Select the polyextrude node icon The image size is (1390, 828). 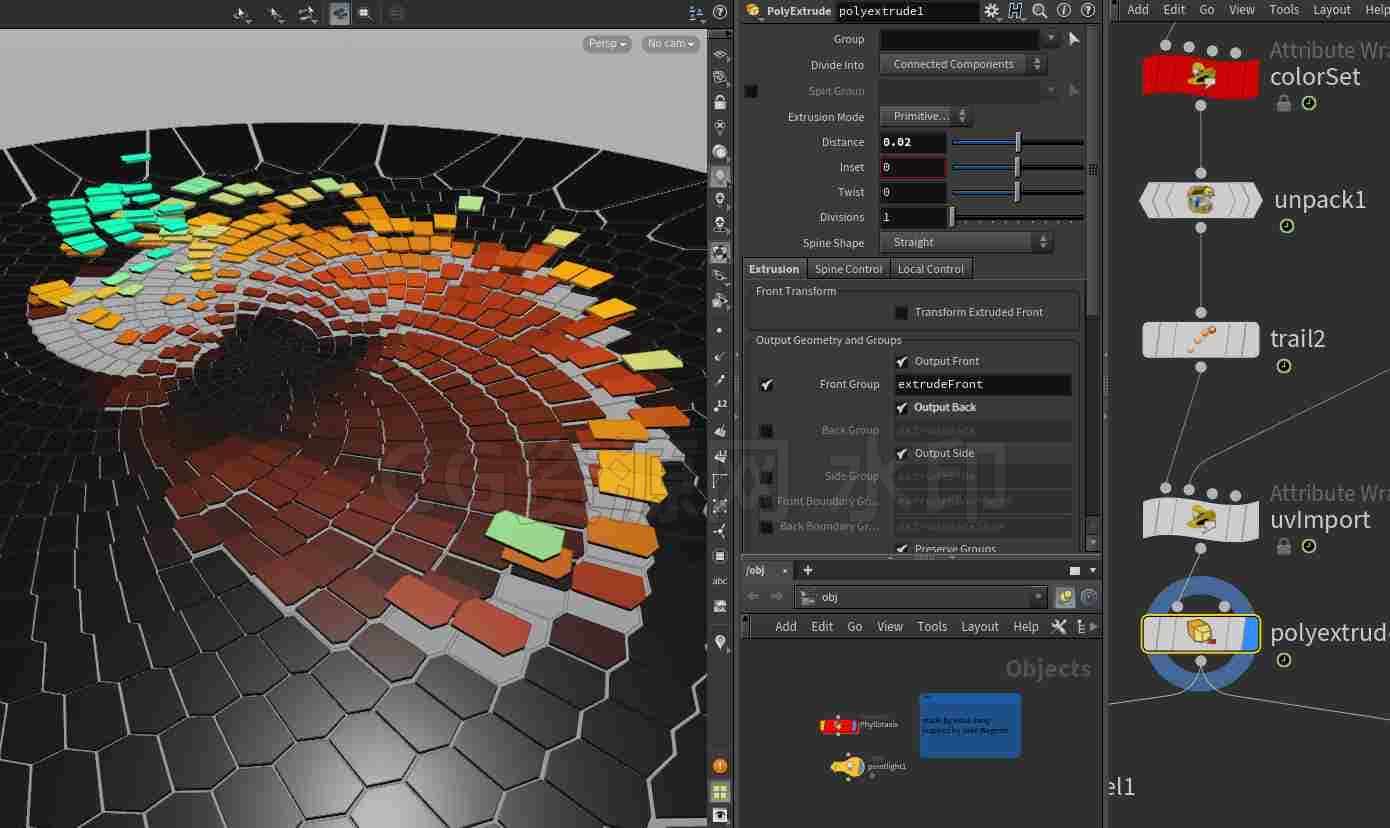coord(1200,633)
